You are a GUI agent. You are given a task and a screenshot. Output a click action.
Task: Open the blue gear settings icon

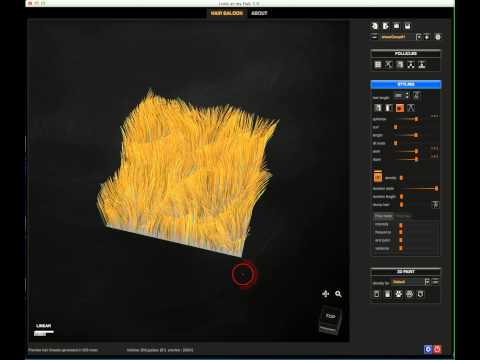pos(428,349)
